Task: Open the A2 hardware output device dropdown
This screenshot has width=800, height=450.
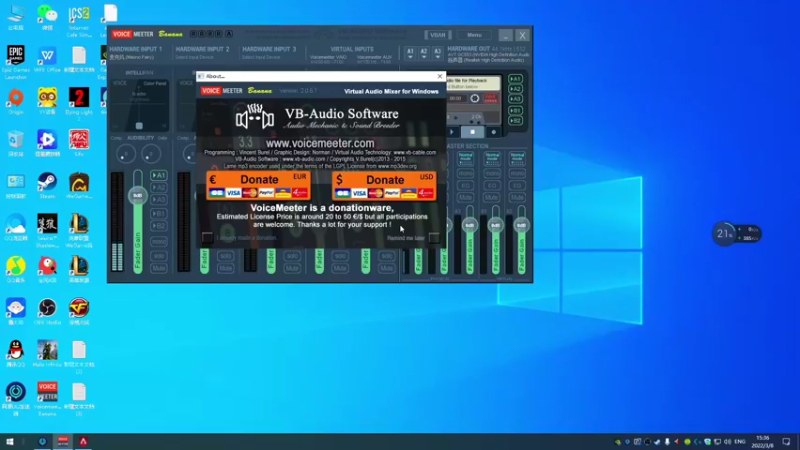Action: coord(423,53)
